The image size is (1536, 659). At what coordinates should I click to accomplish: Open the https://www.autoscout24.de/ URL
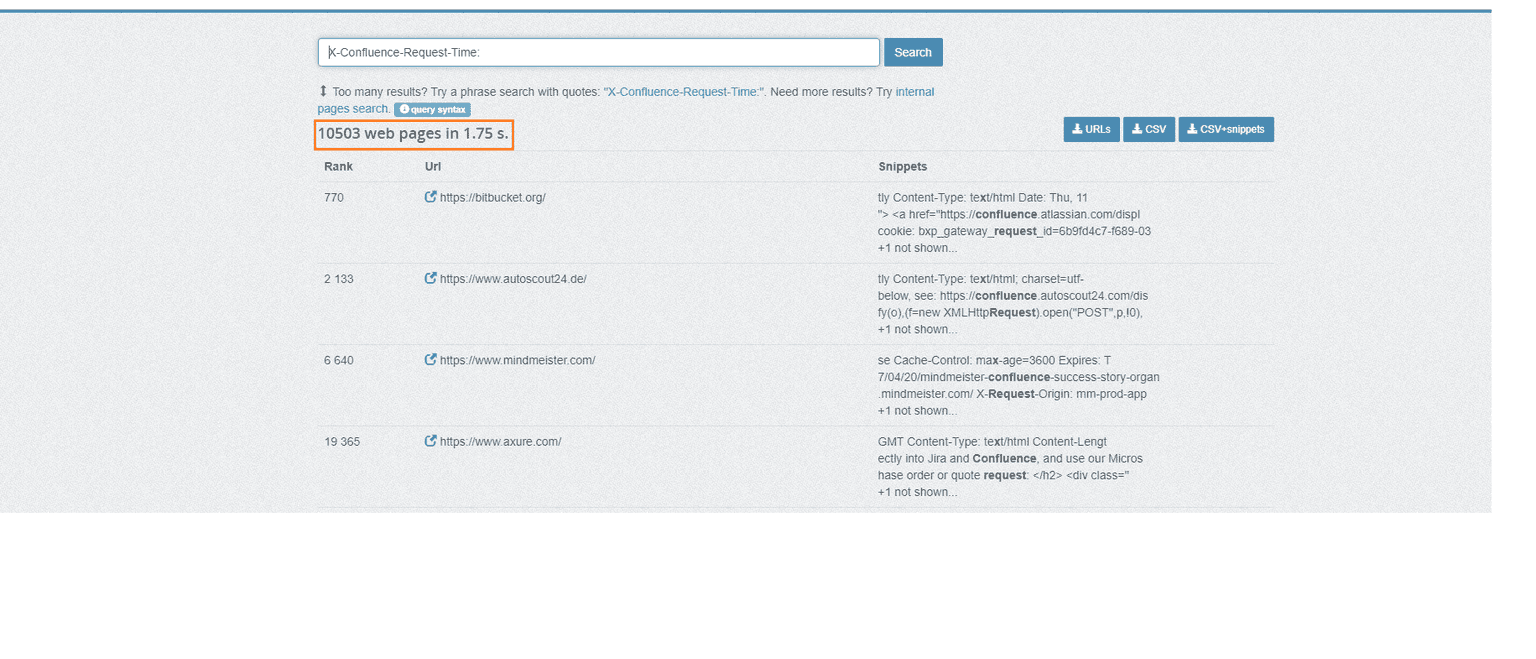click(513, 279)
